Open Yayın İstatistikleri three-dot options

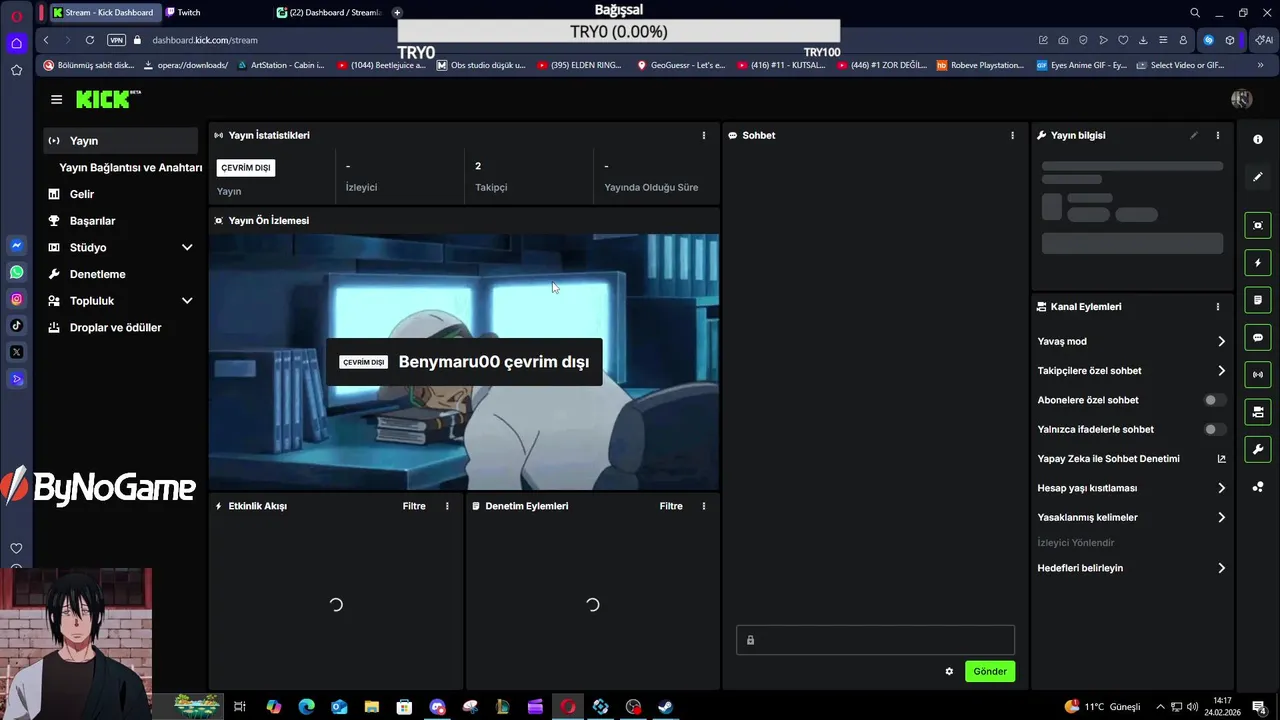[703, 135]
